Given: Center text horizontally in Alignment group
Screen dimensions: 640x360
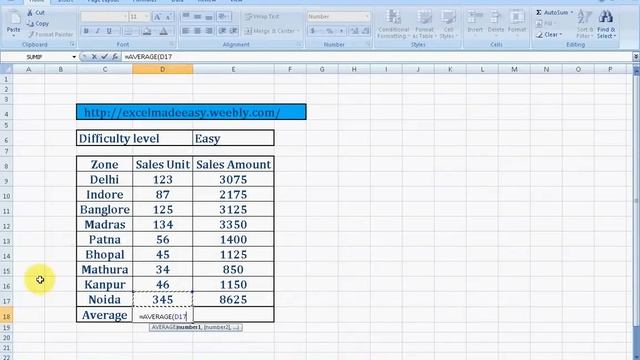Looking at the screenshot, I should pos(198,31).
